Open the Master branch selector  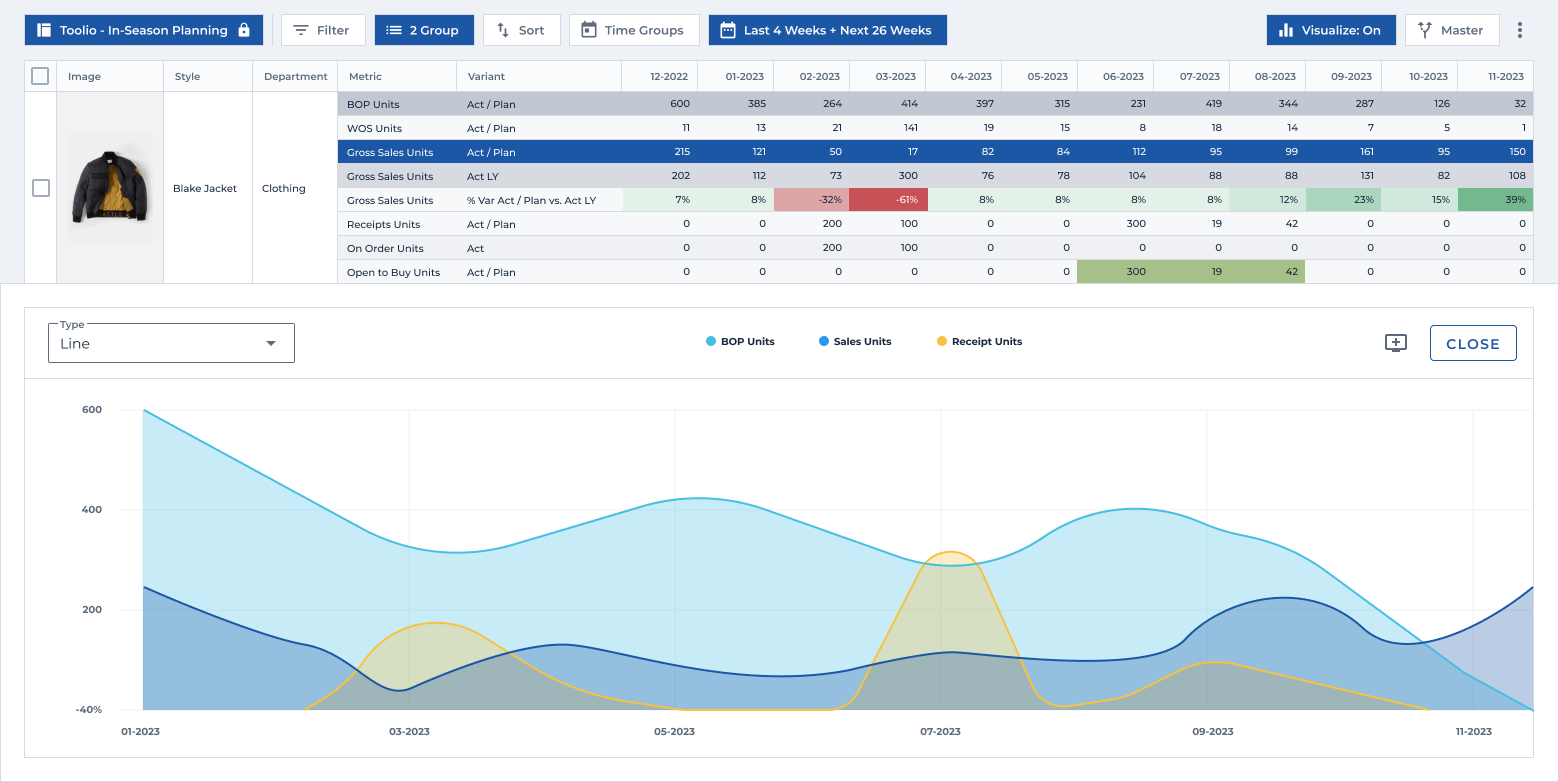(x=1451, y=30)
